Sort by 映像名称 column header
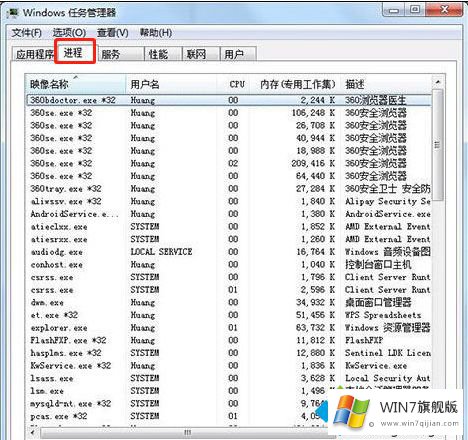The image size is (468, 440). coord(76,84)
